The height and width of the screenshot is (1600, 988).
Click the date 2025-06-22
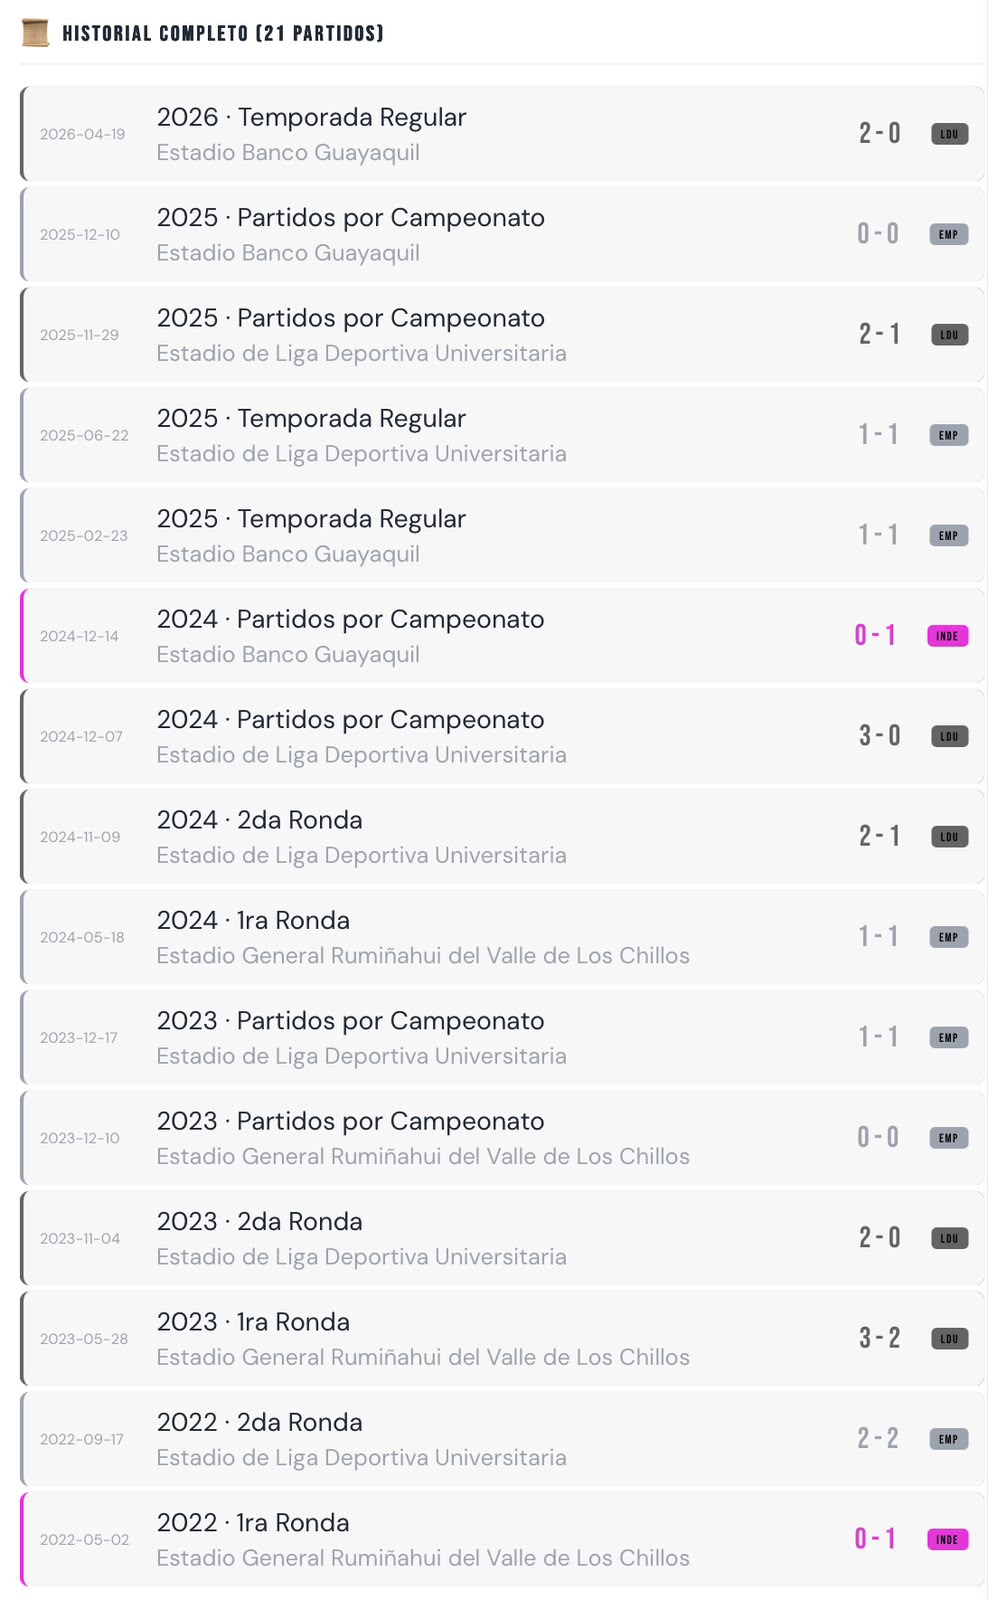click(84, 435)
